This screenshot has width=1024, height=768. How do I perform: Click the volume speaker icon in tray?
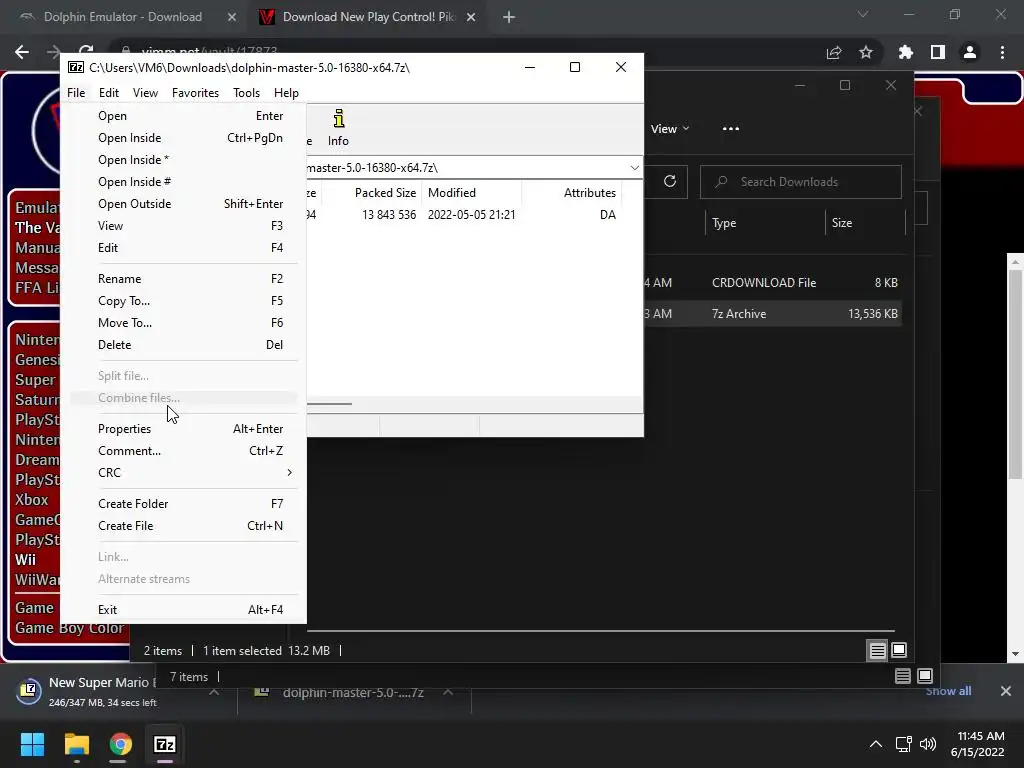[927, 744]
